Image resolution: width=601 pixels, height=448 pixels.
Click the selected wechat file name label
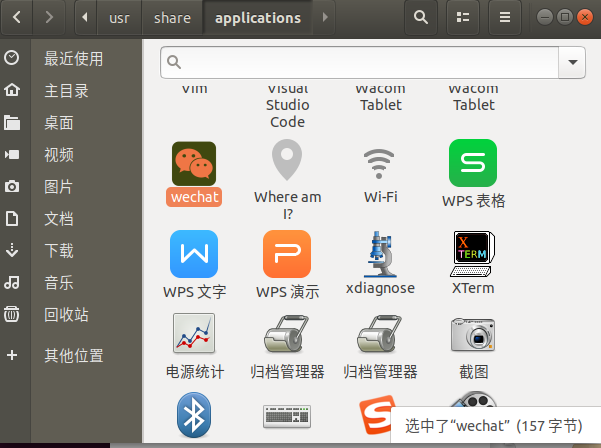(x=194, y=197)
